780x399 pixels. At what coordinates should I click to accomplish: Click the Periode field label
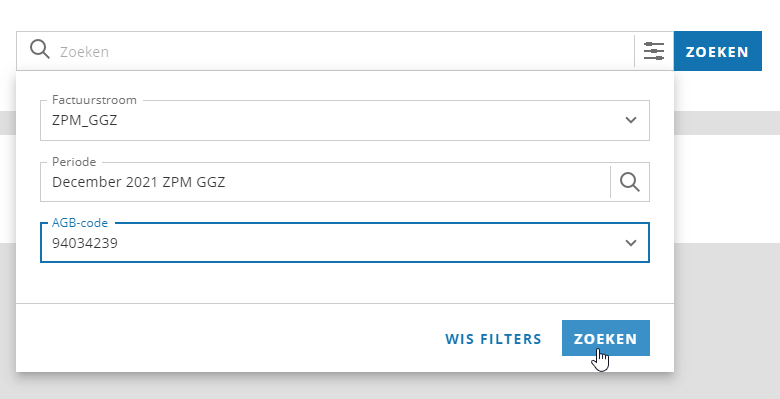point(74,162)
